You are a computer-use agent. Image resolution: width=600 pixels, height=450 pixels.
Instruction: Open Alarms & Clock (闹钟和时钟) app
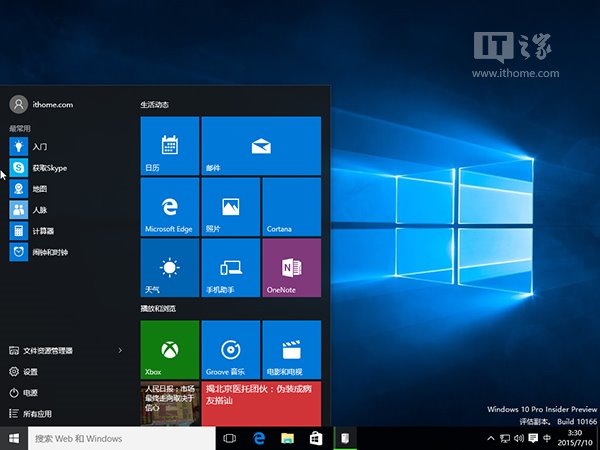point(65,252)
